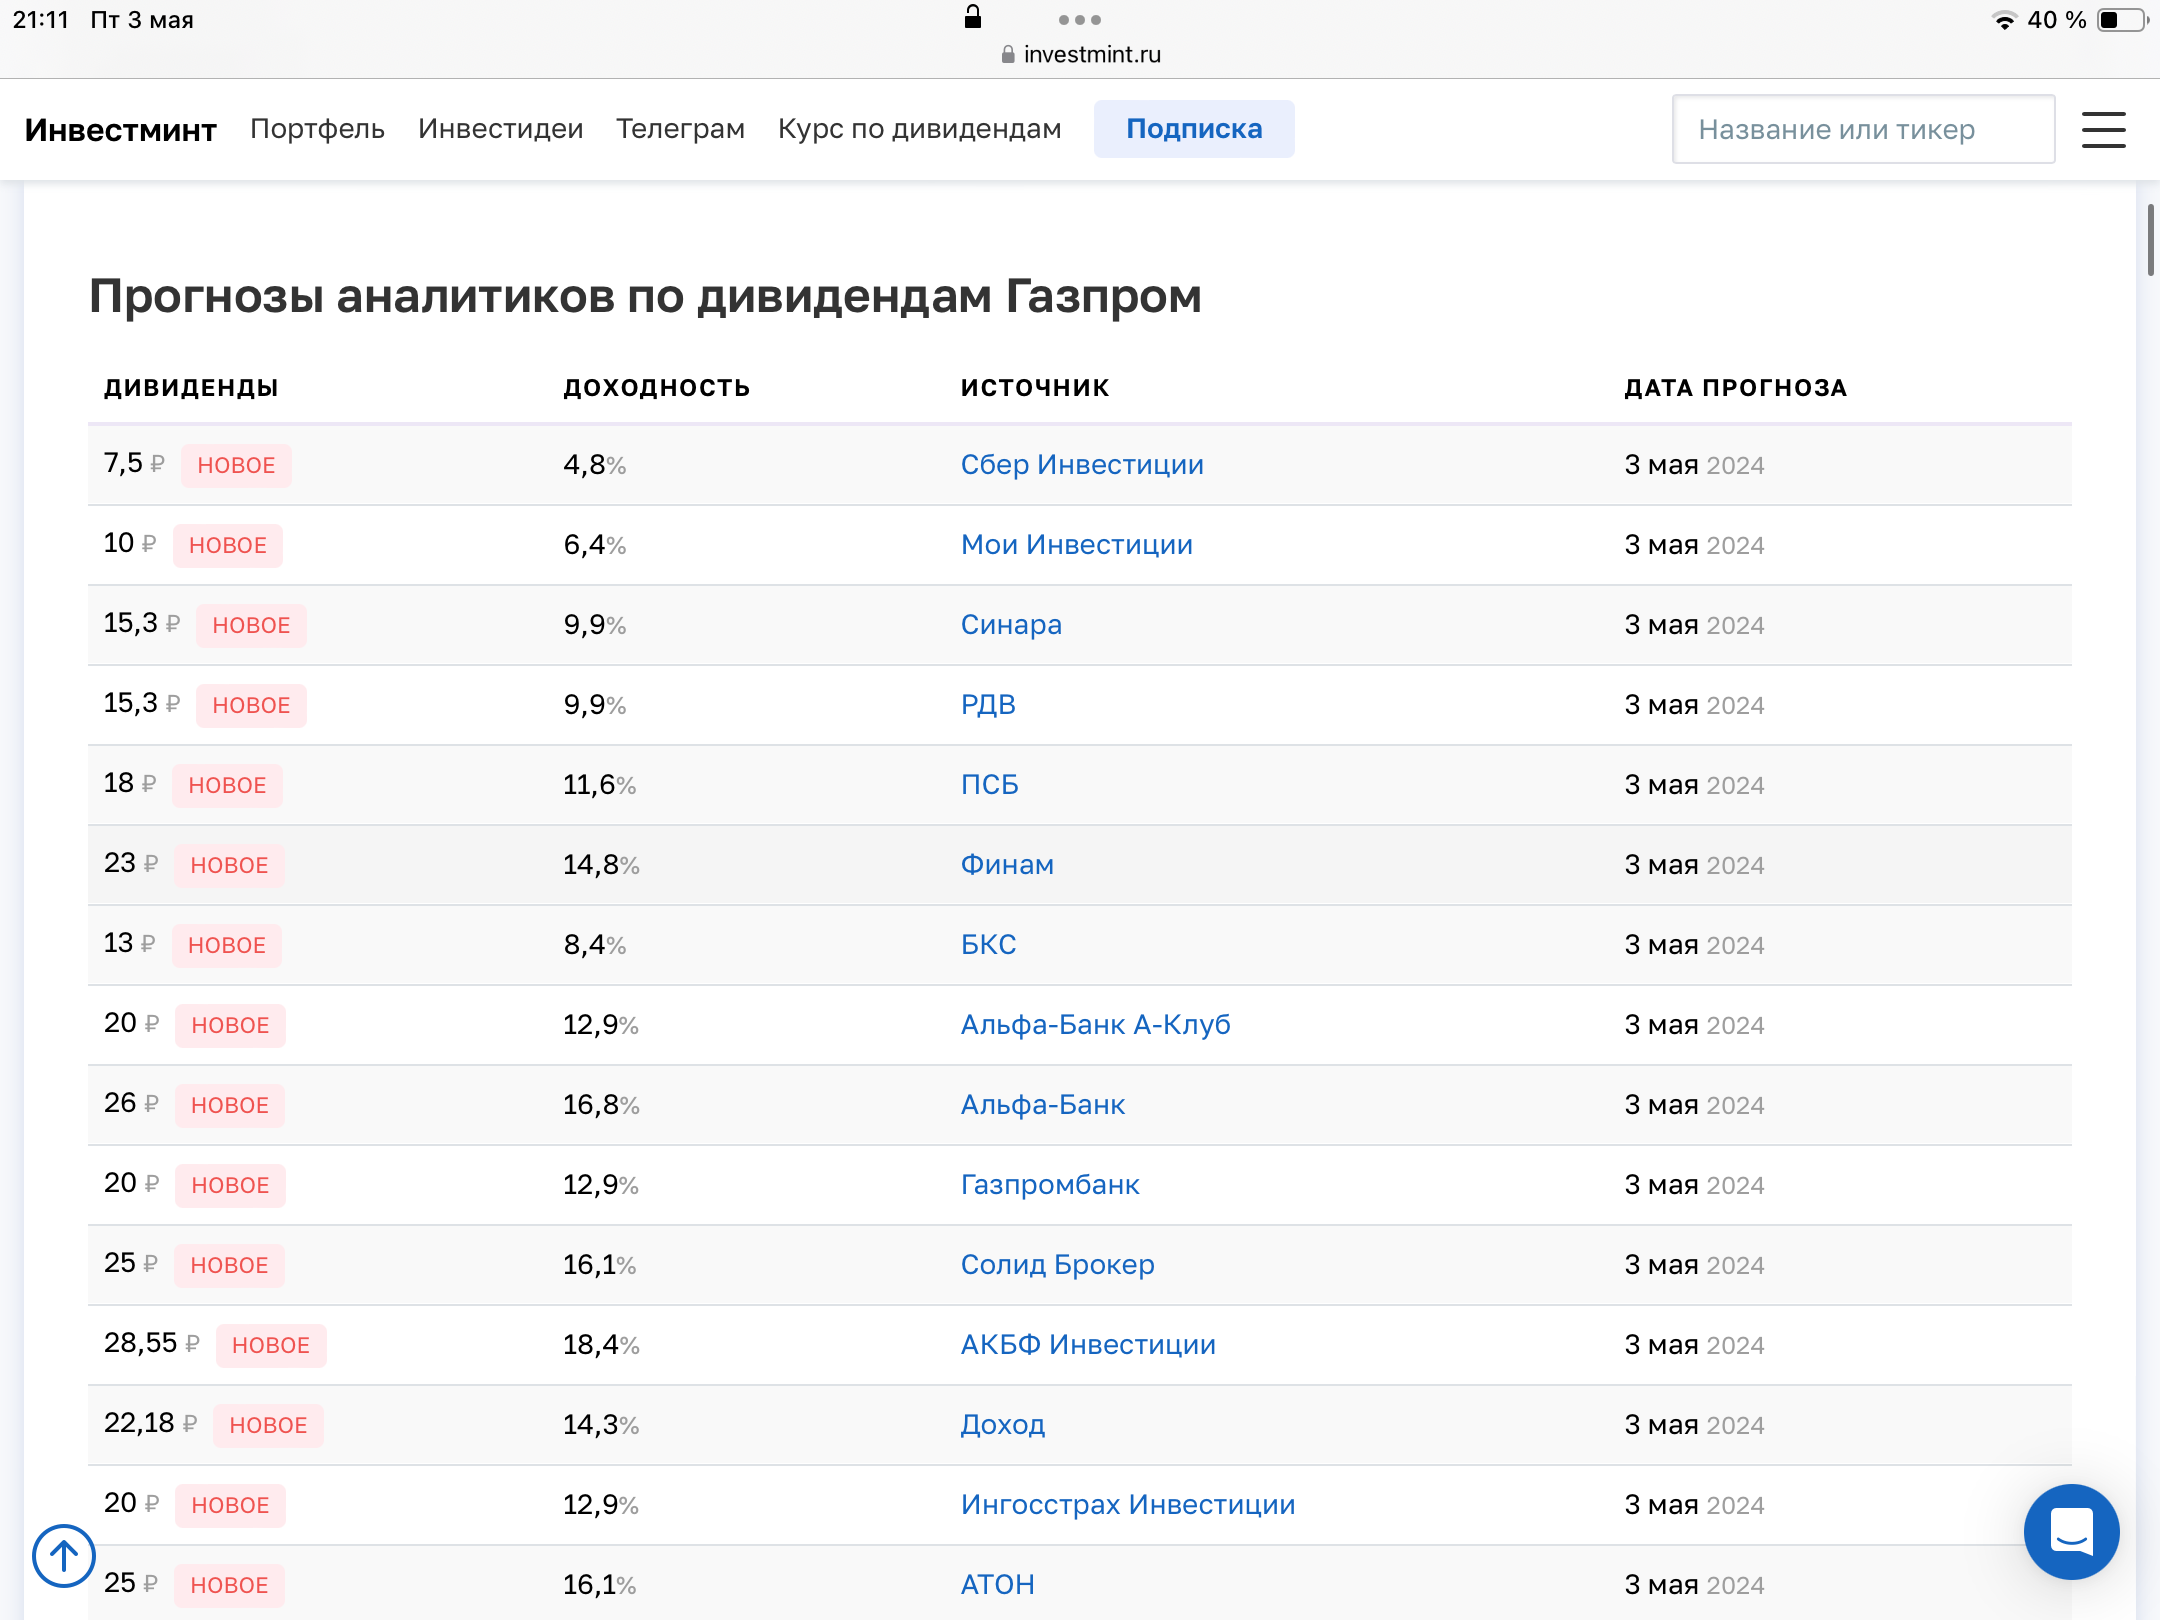Open the Альфа-Банк 16,8% source link
This screenshot has height=1620, width=2160.
(x=1043, y=1105)
